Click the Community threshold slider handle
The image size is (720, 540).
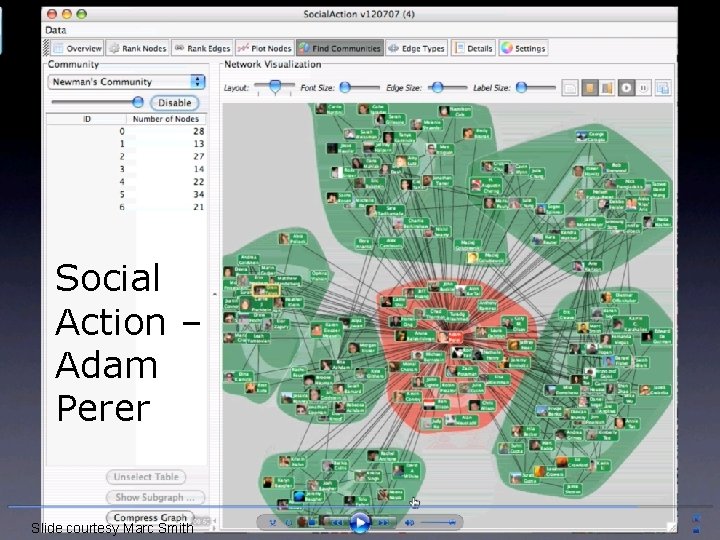pos(138,102)
